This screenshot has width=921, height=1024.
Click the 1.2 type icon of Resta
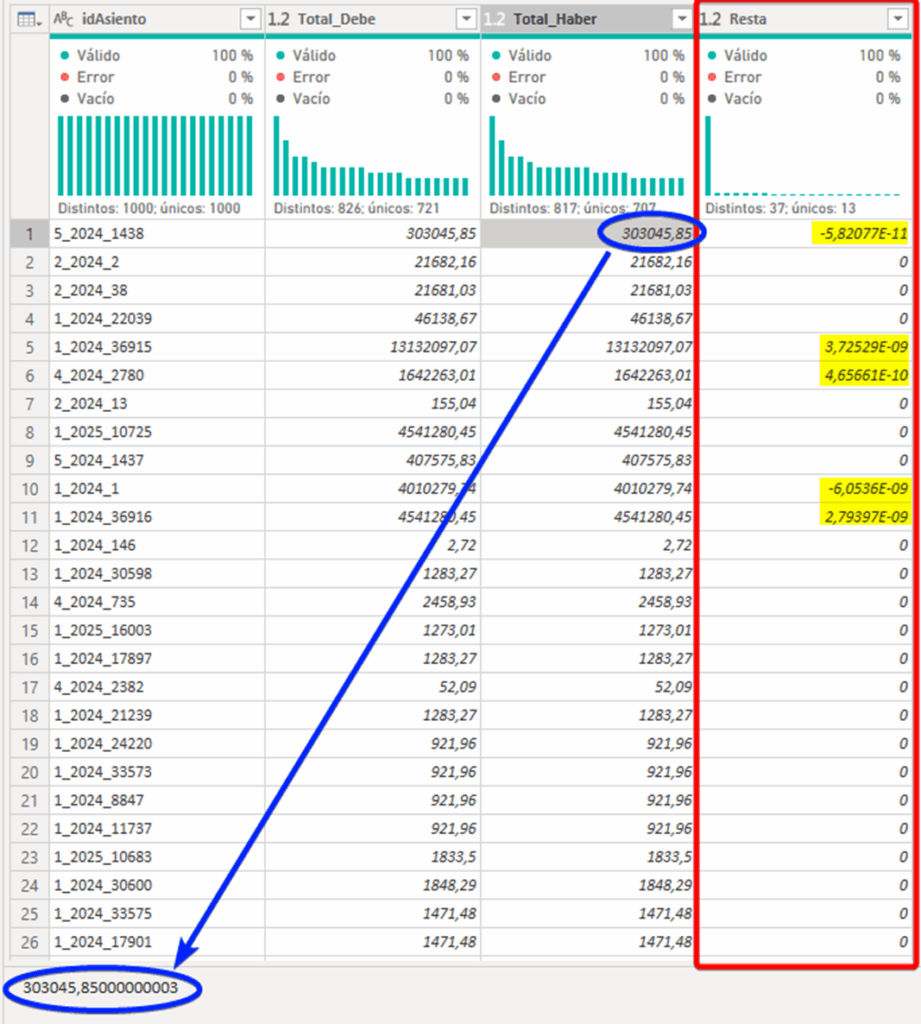pyautogui.click(x=710, y=19)
